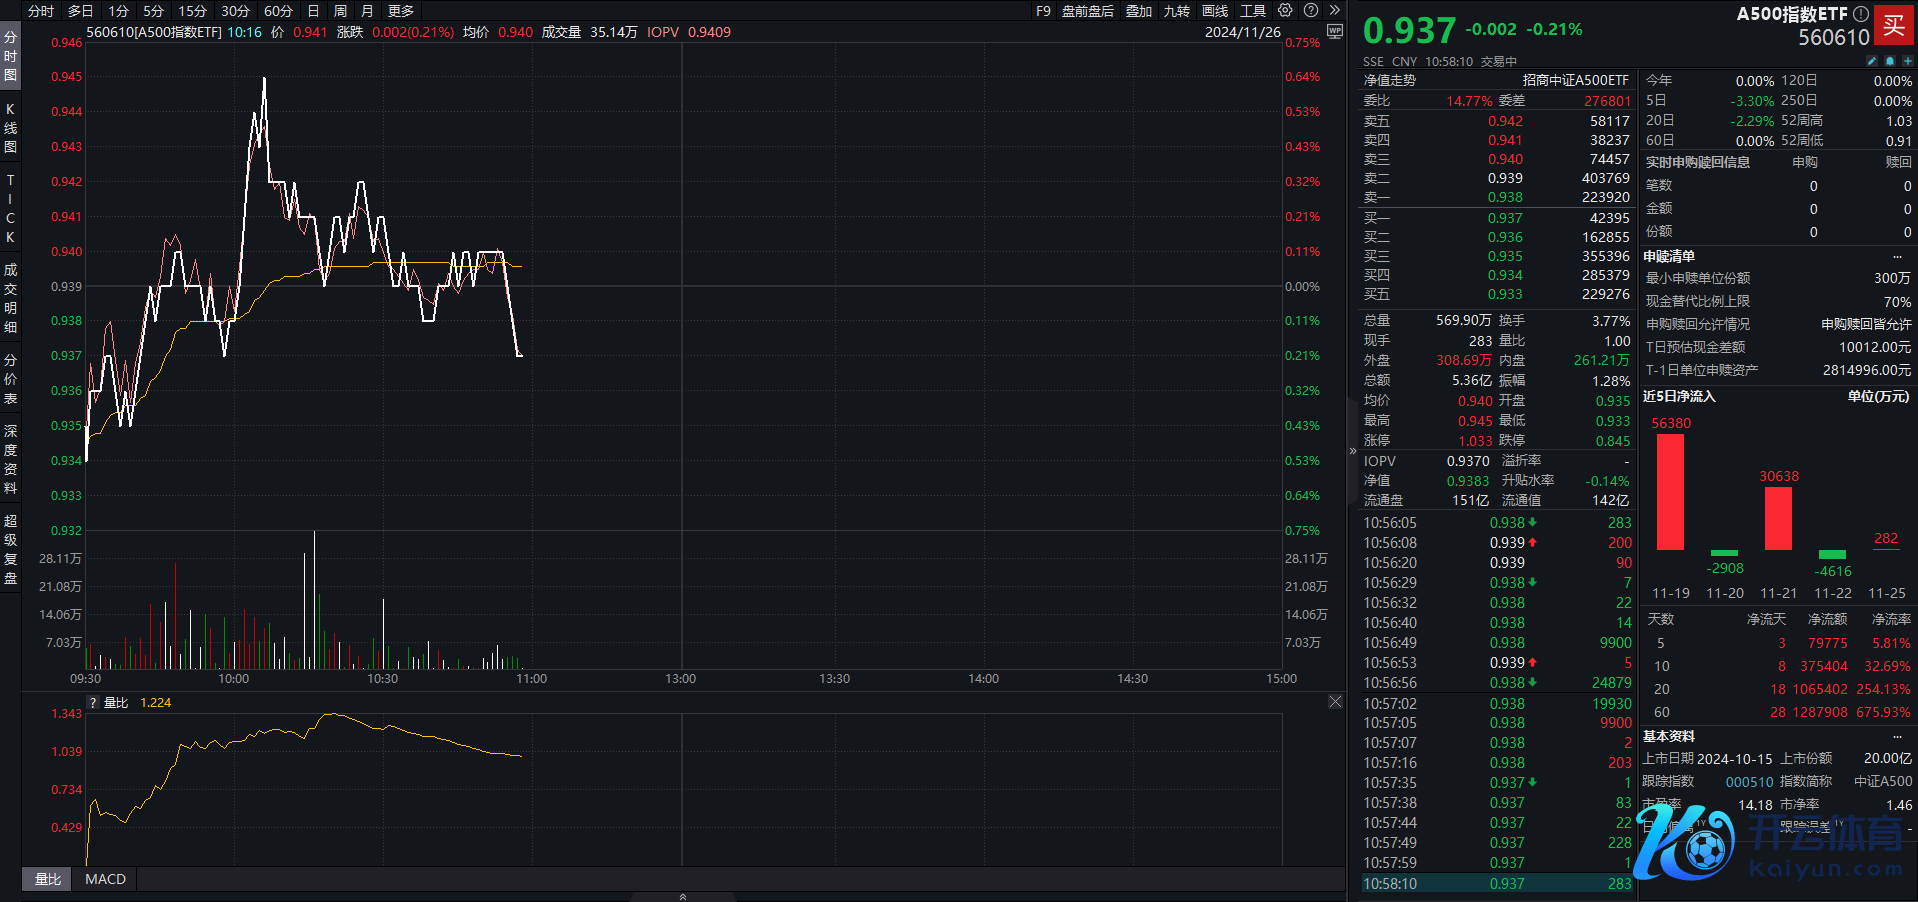Close the 量比 indicator panel

[1335, 702]
